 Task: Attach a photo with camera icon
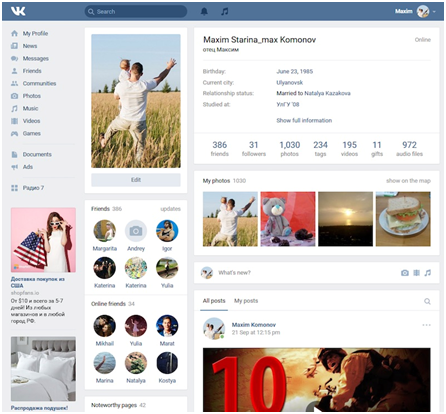[405, 273]
